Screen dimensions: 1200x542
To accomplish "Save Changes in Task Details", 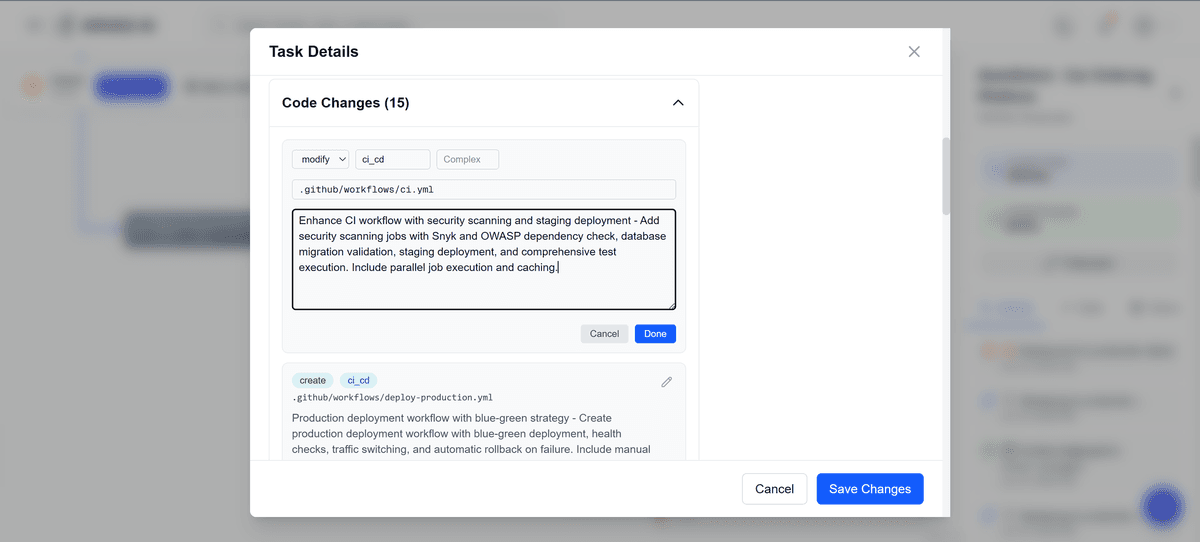I will tap(870, 489).
